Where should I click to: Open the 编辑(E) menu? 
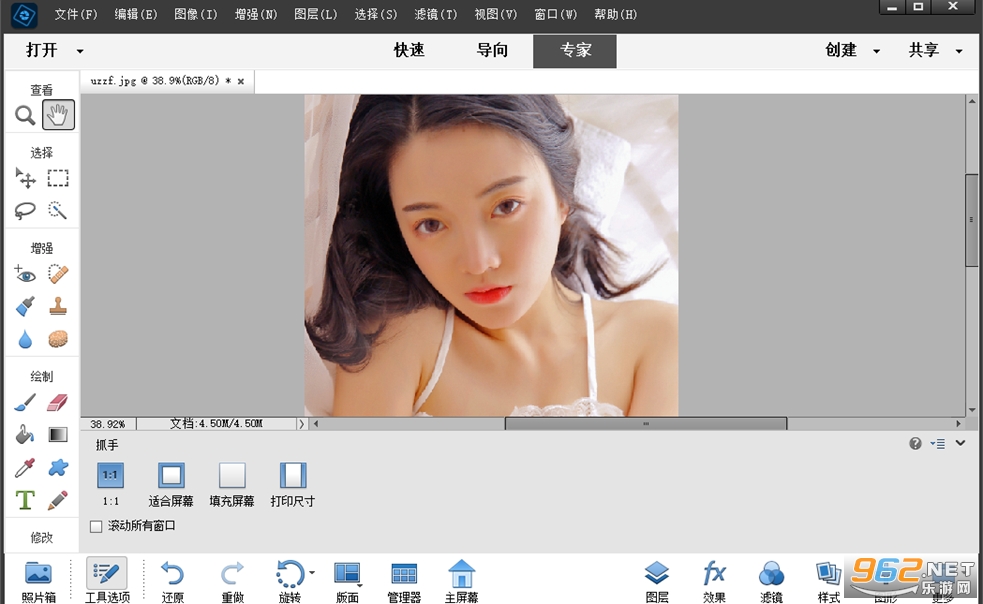click(x=135, y=14)
